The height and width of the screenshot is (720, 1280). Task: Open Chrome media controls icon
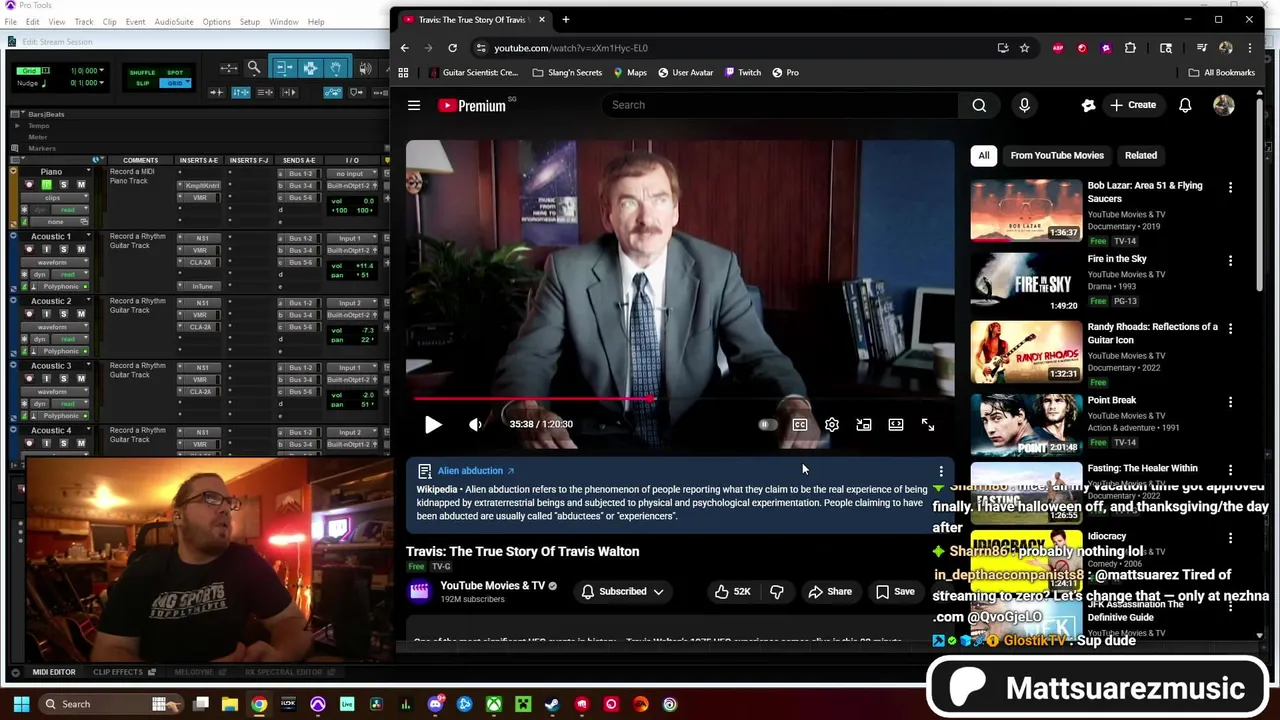click(x=1202, y=48)
